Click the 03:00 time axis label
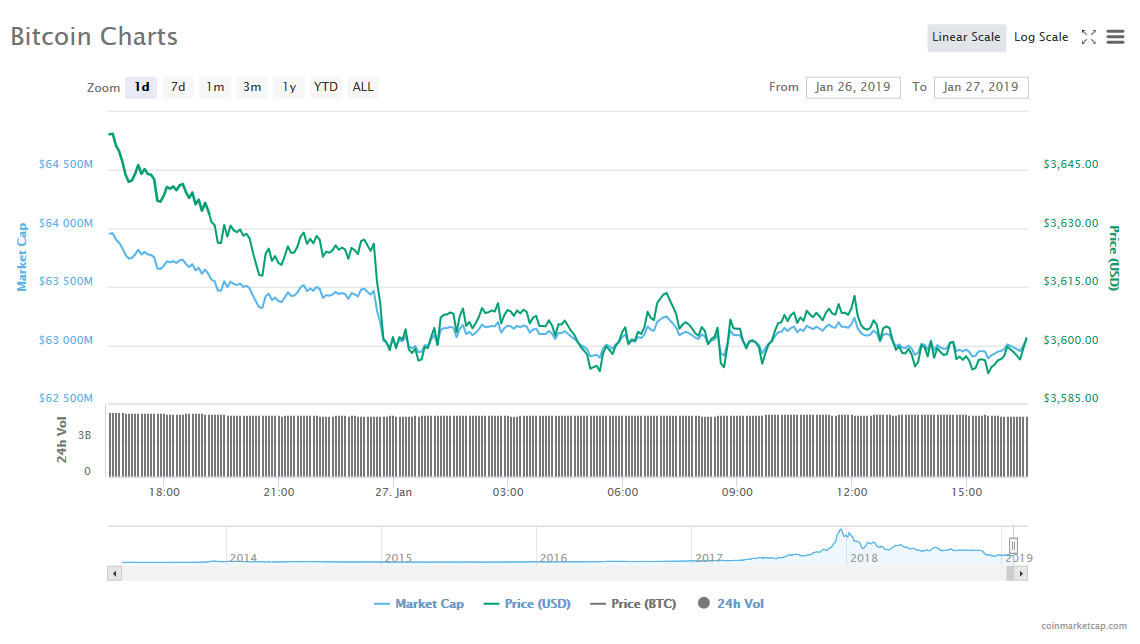 click(508, 492)
